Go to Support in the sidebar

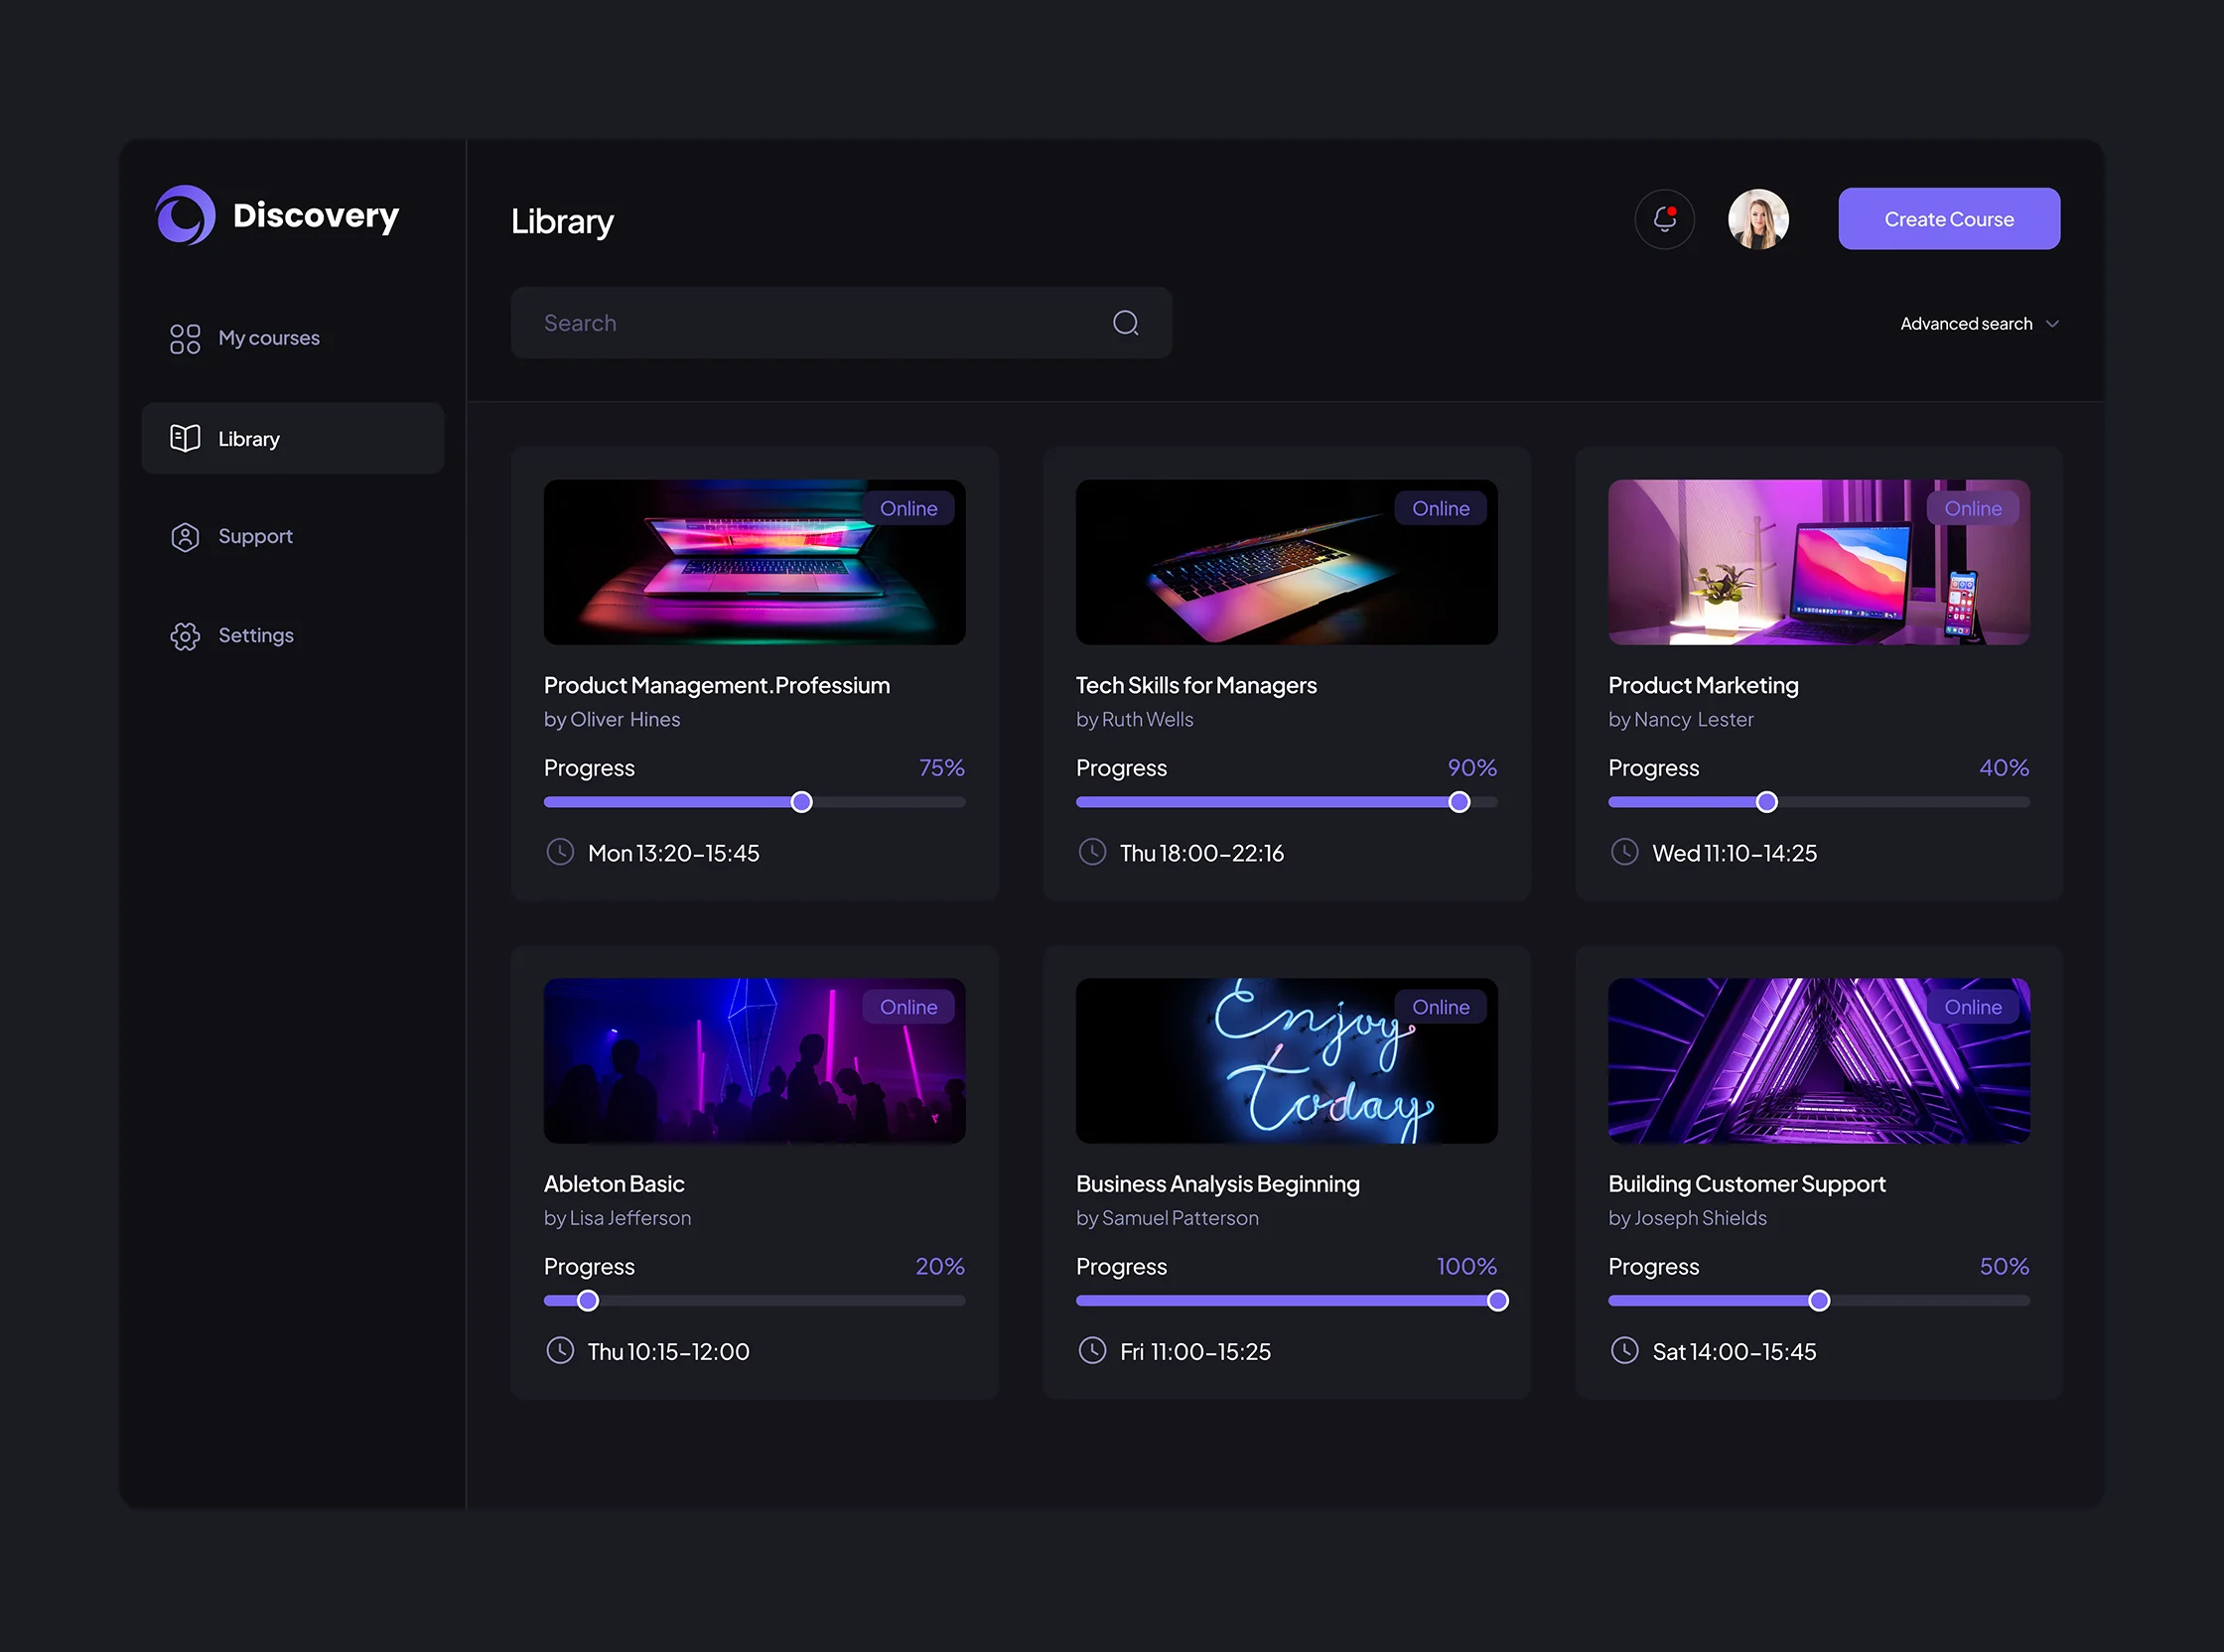pos(293,537)
